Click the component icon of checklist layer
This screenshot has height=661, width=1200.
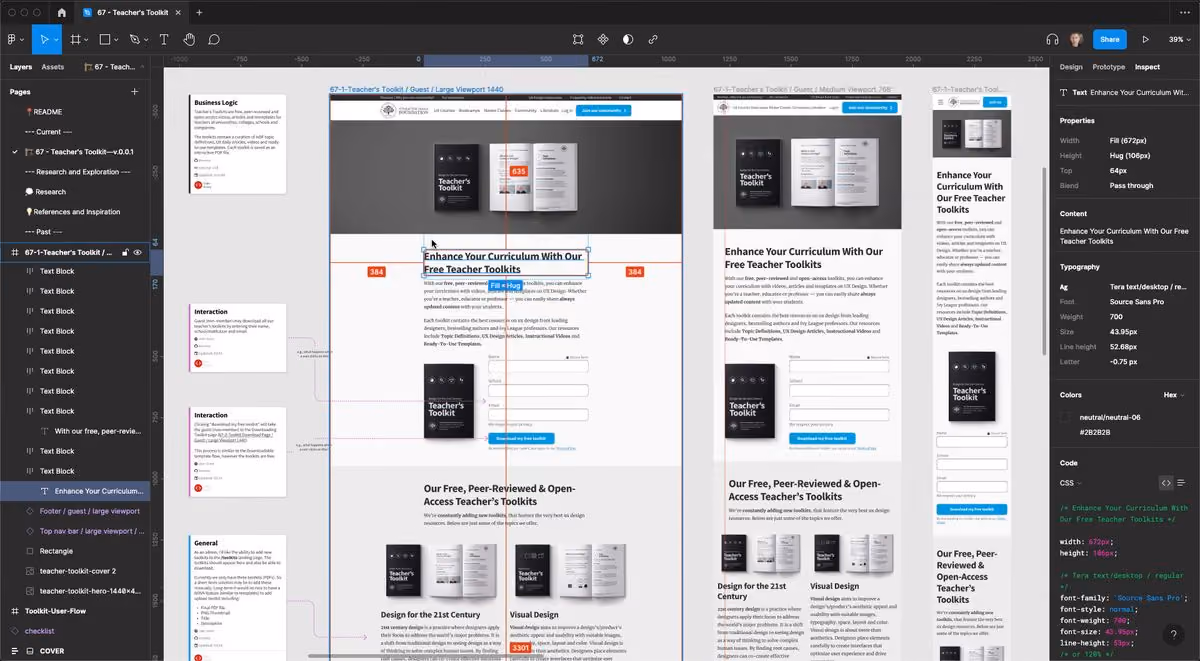(x=15, y=631)
